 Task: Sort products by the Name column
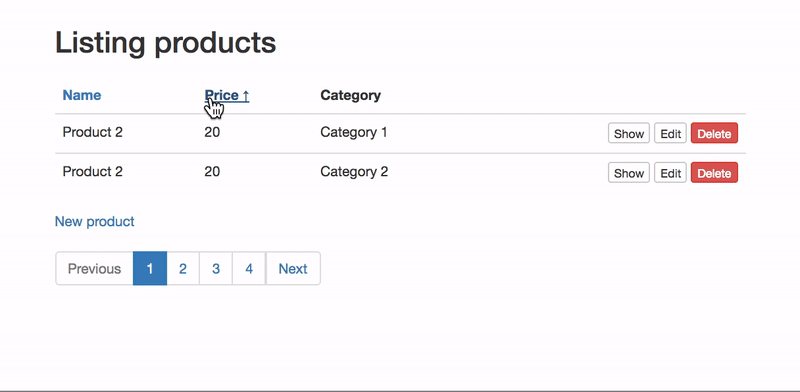pyautogui.click(x=82, y=95)
